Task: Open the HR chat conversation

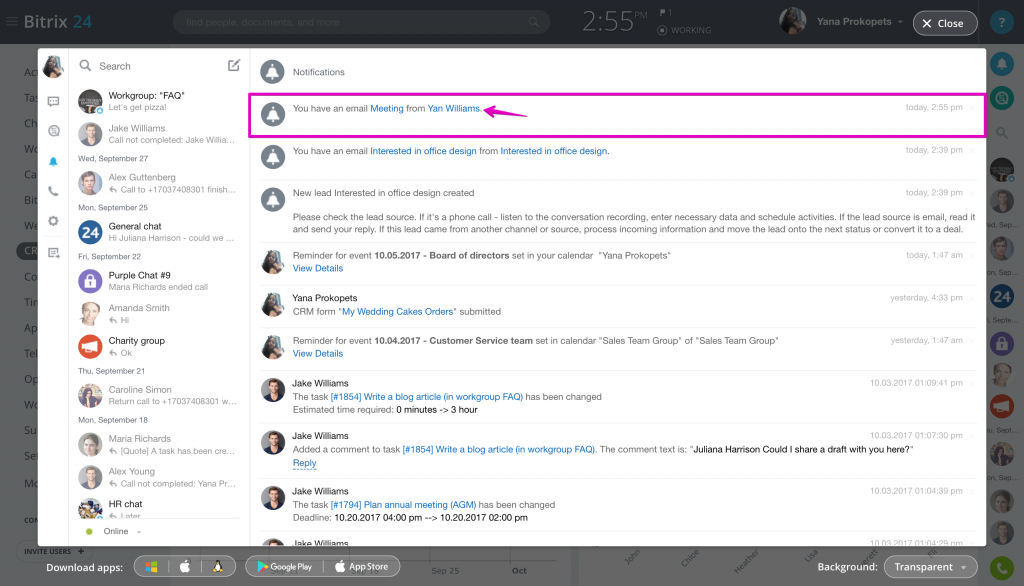Action: coord(157,508)
